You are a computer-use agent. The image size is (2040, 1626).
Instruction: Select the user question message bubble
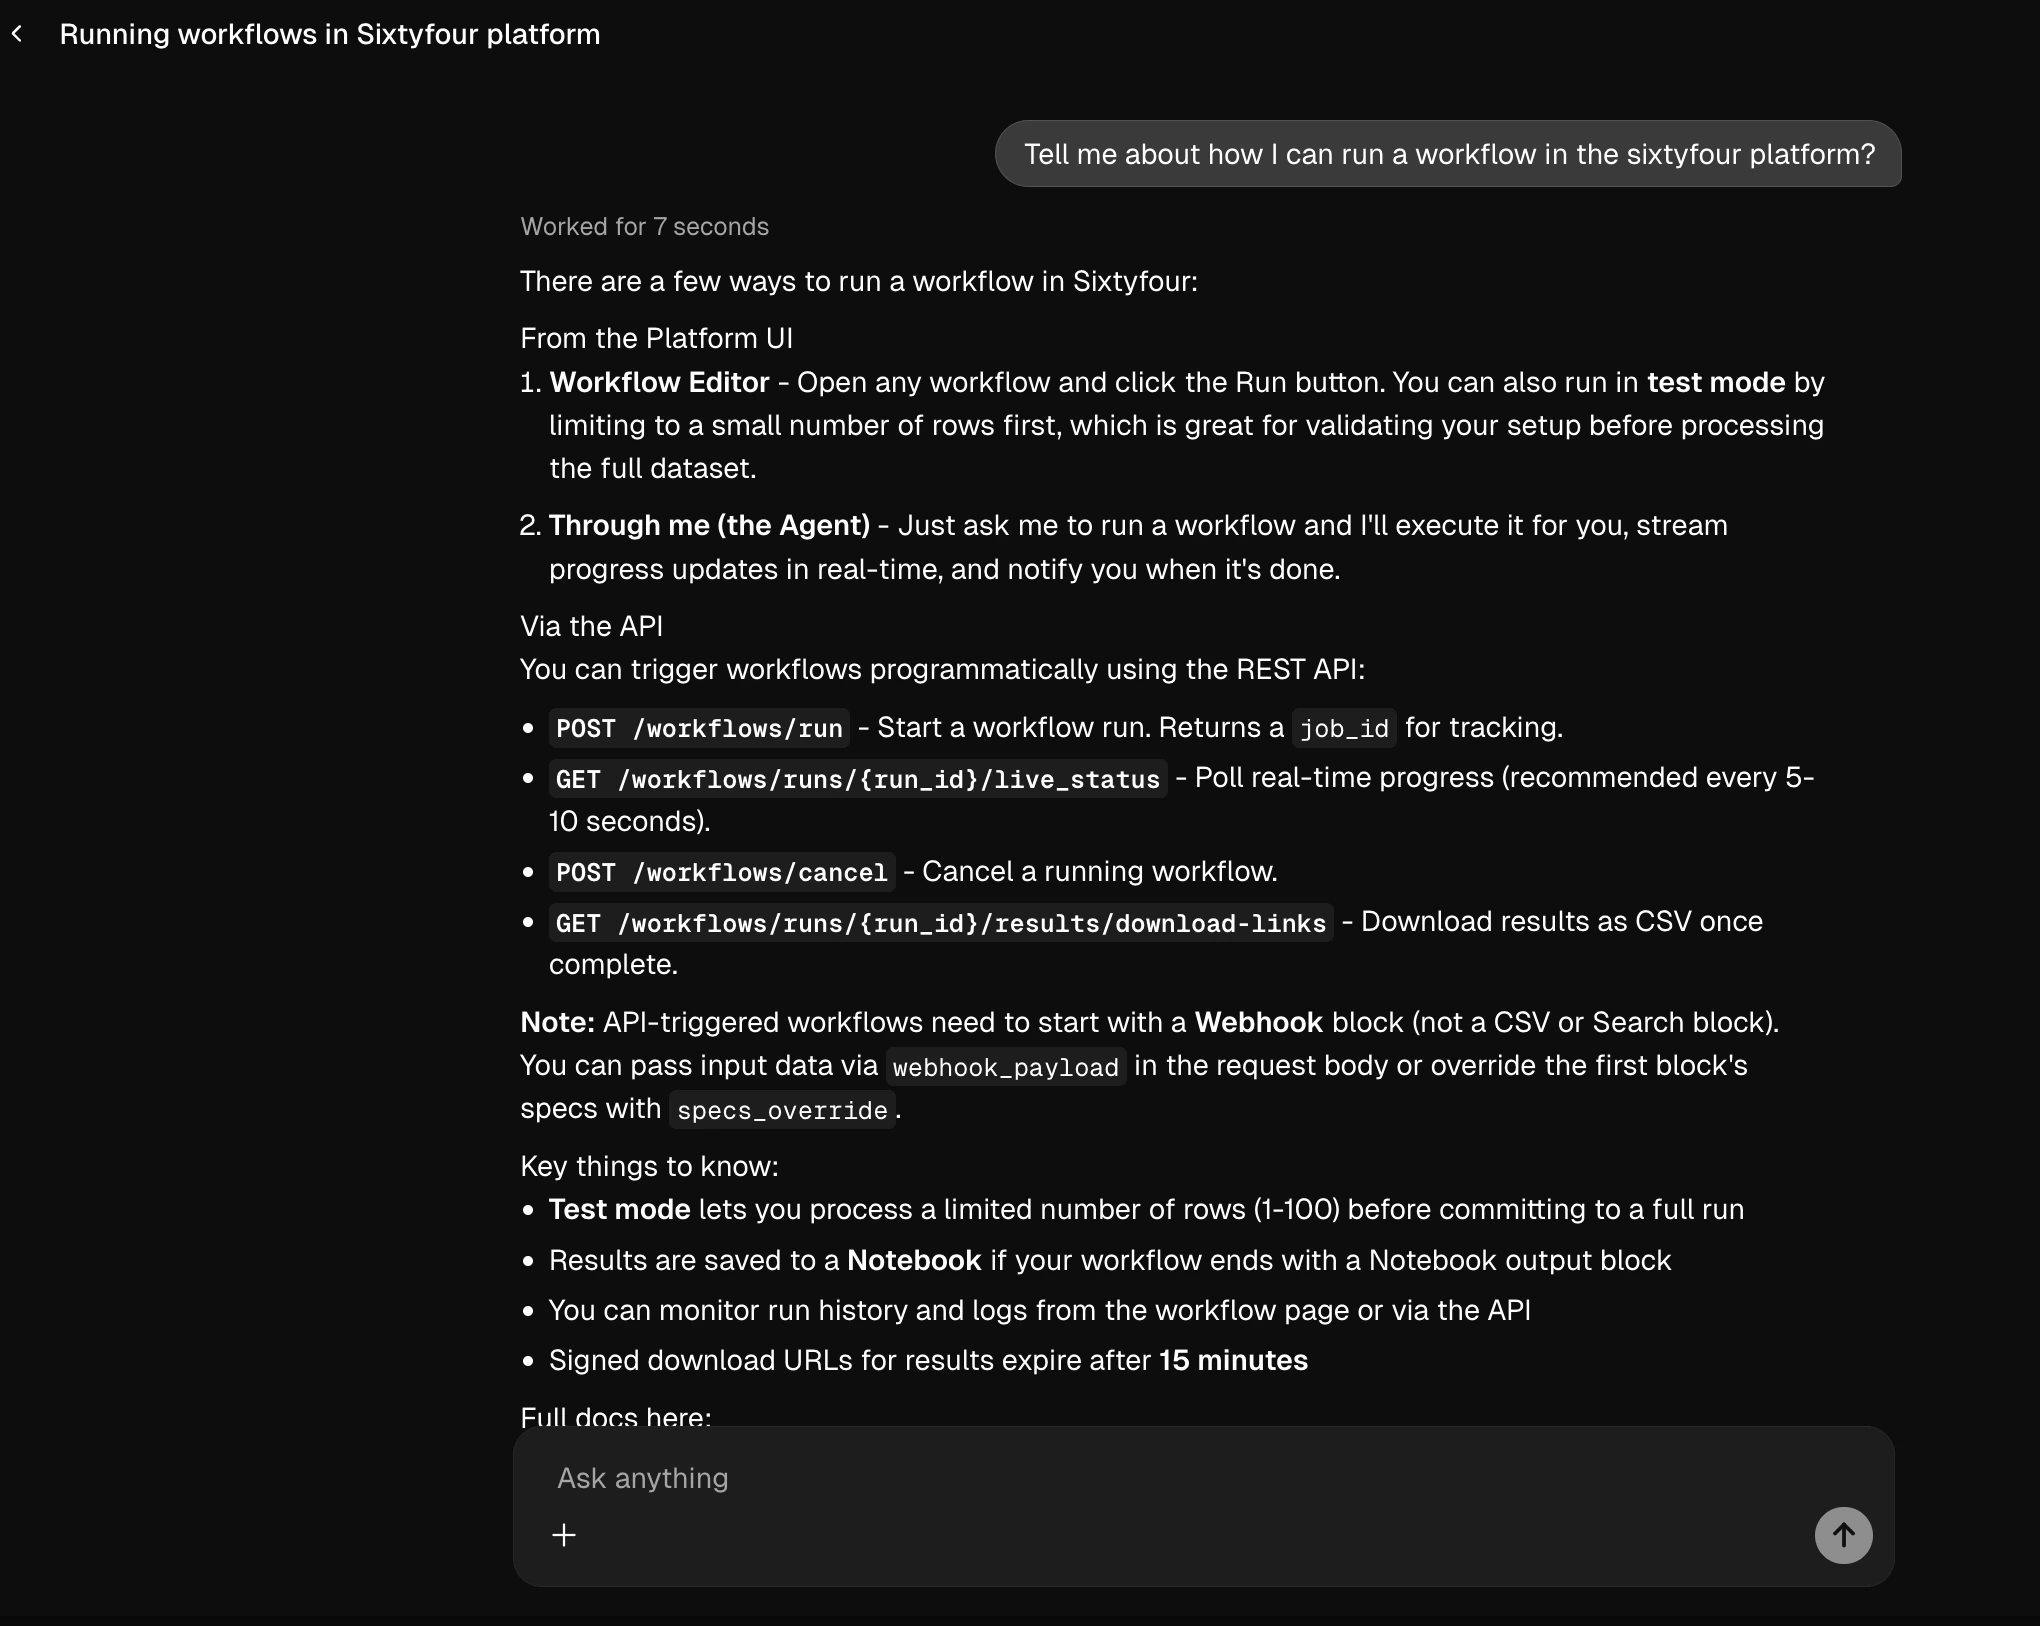tap(1448, 154)
